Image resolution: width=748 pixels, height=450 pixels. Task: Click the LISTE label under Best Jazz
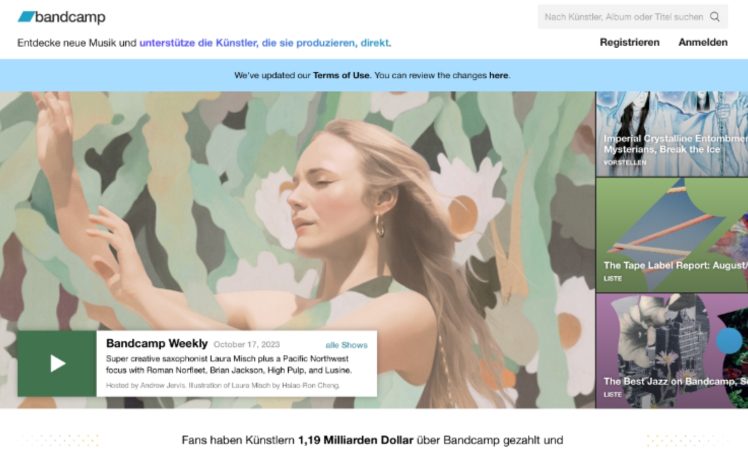coord(613,395)
